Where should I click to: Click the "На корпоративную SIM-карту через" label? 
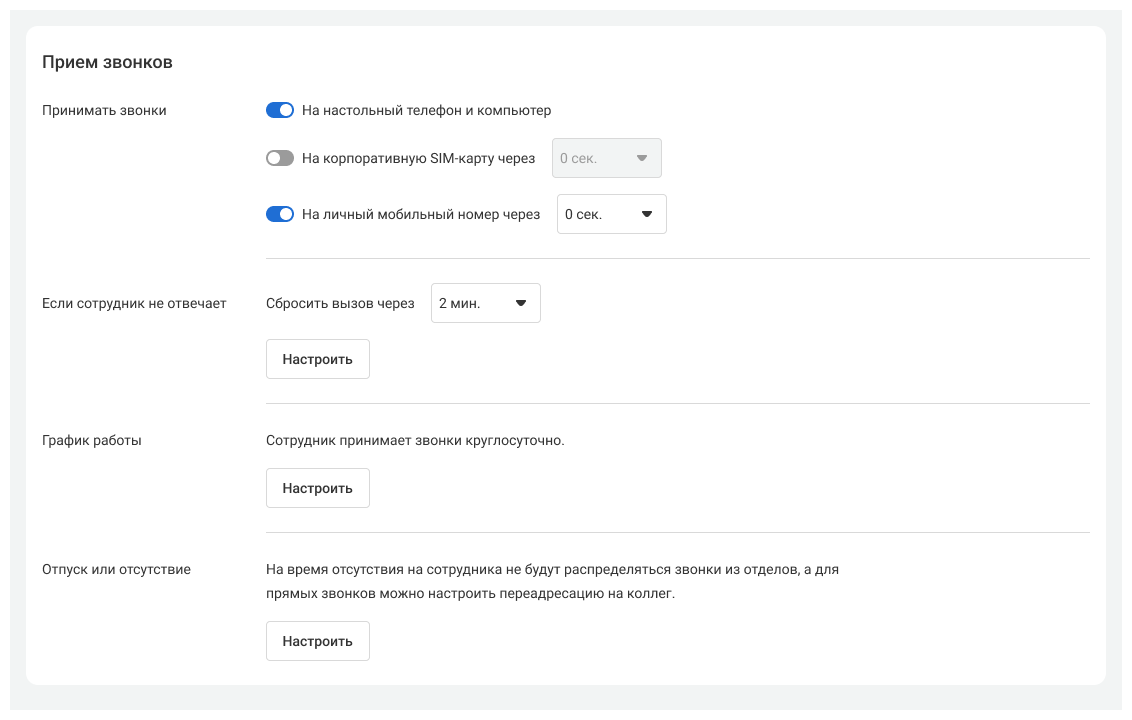418,158
